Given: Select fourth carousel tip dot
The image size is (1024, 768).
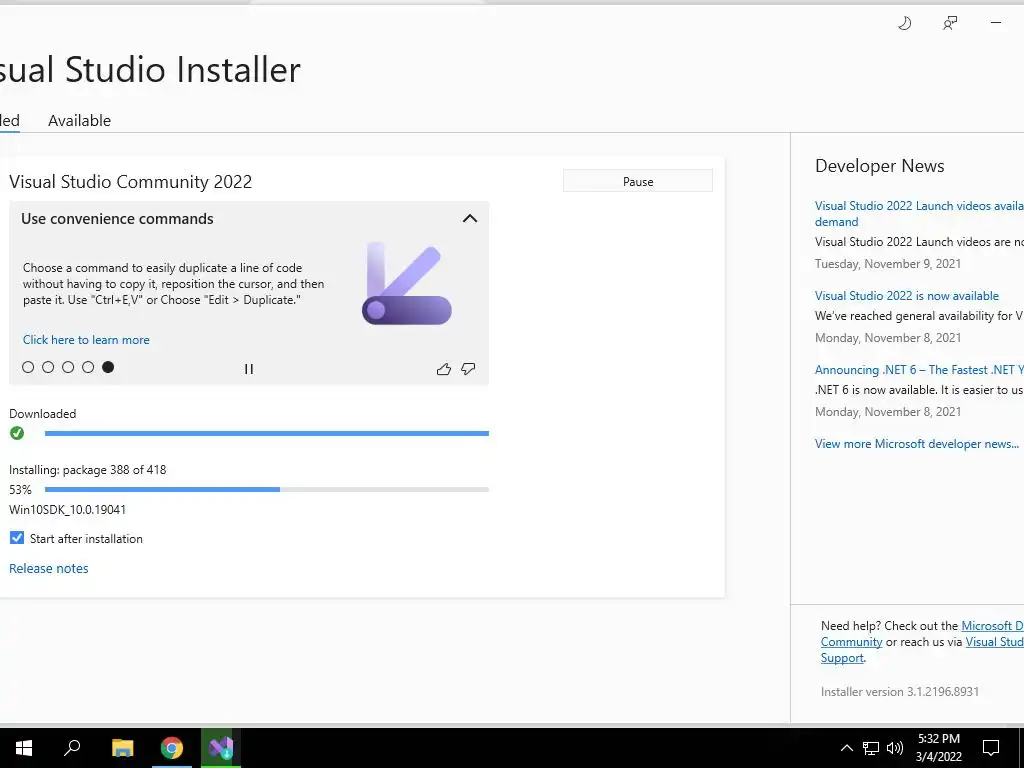Looking at the screenshot, I should tap(88, 367).
